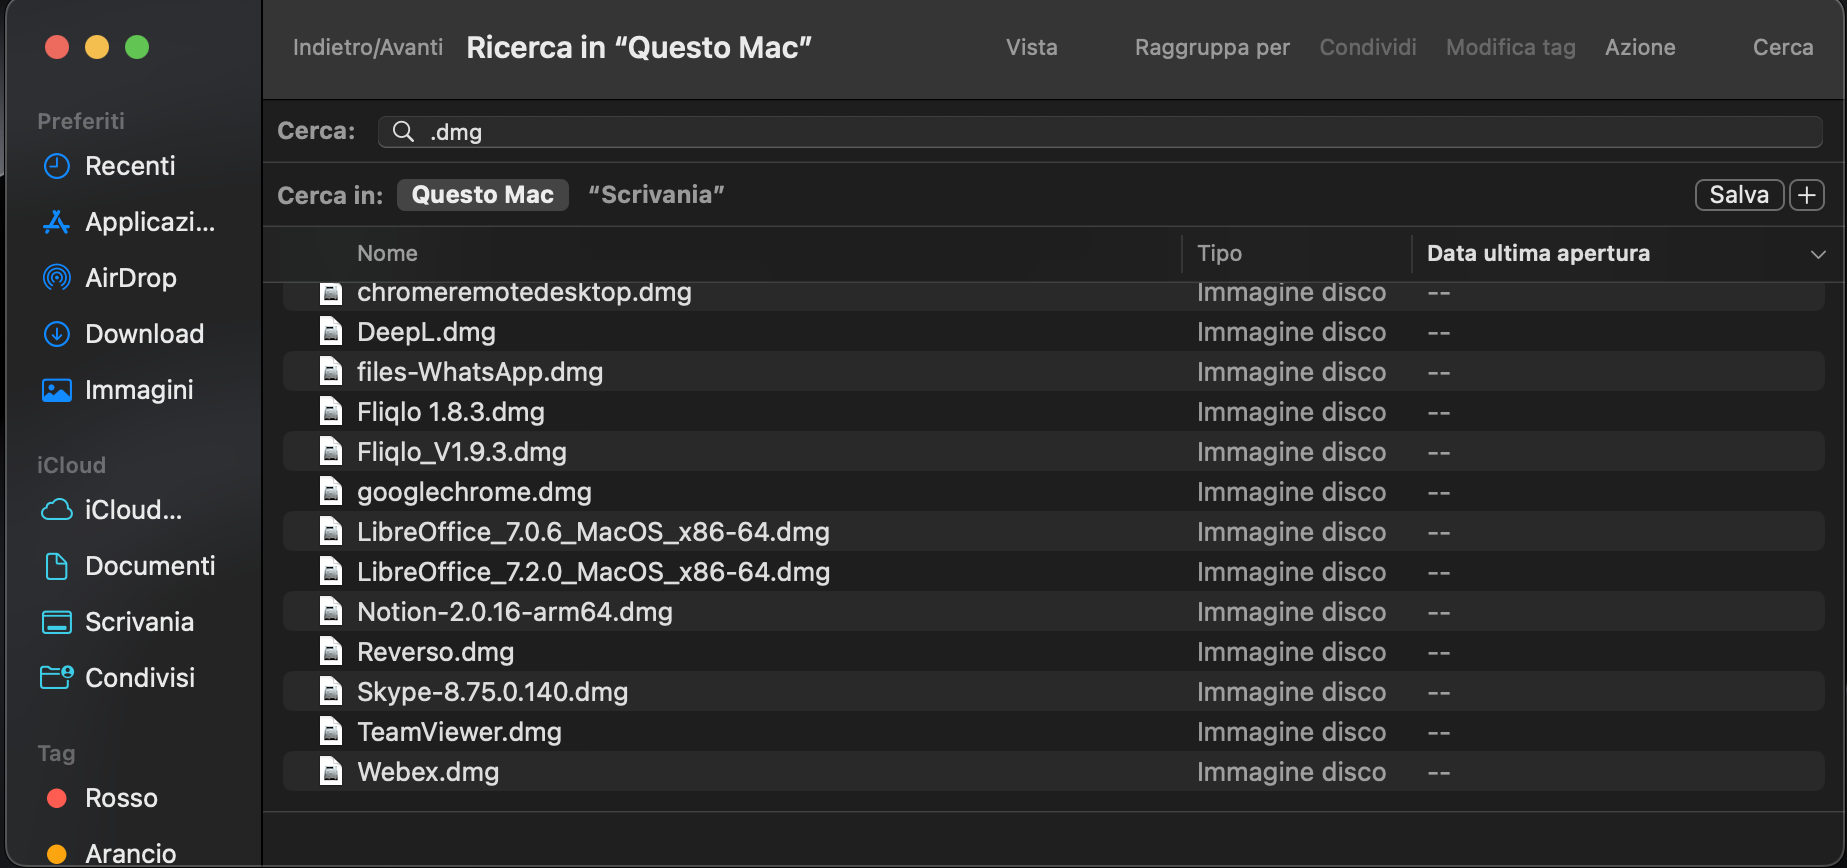Click the .dmg search field
Viewport: 1847px width, 868px height.
click(x=1100, y=132)
